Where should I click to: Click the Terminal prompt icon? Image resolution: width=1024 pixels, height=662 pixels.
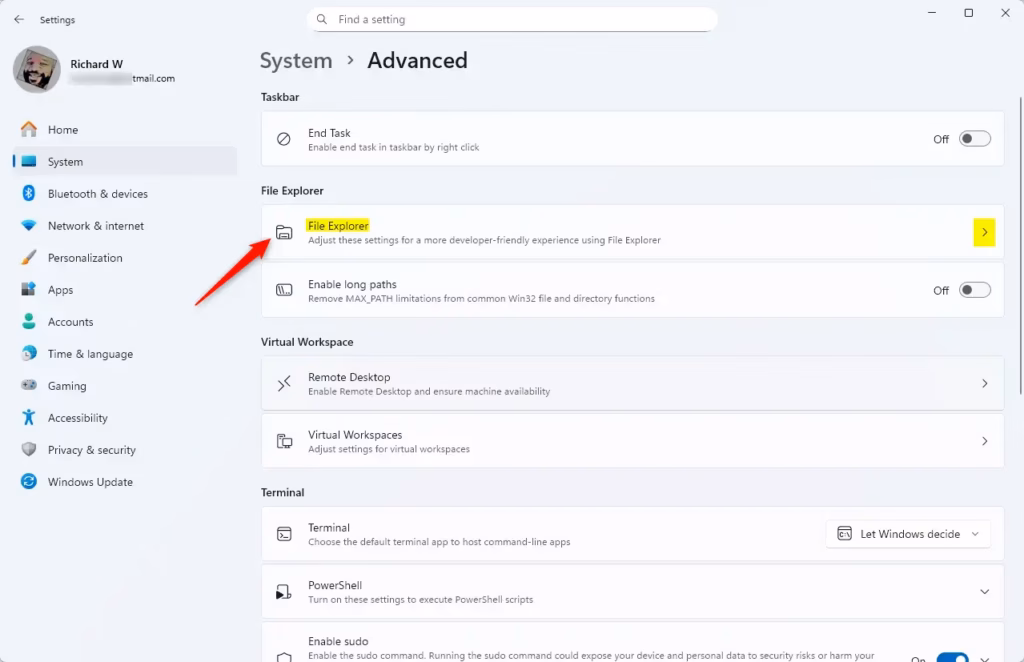coord(284,534)
